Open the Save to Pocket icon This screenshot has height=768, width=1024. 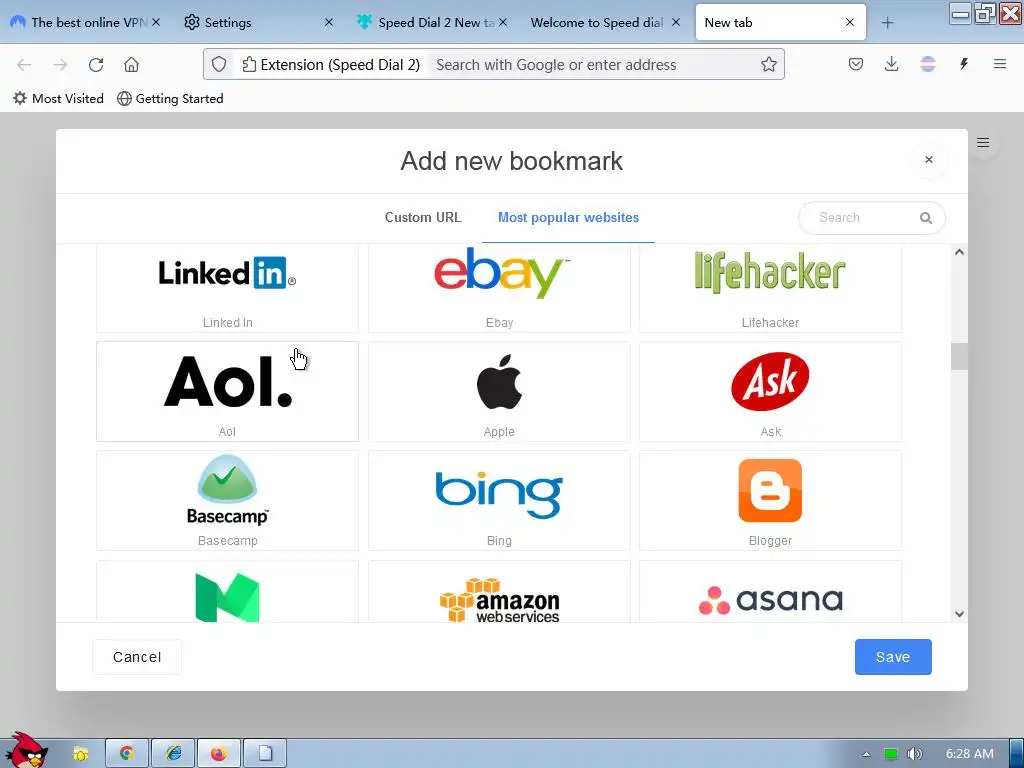click(856, 64)
